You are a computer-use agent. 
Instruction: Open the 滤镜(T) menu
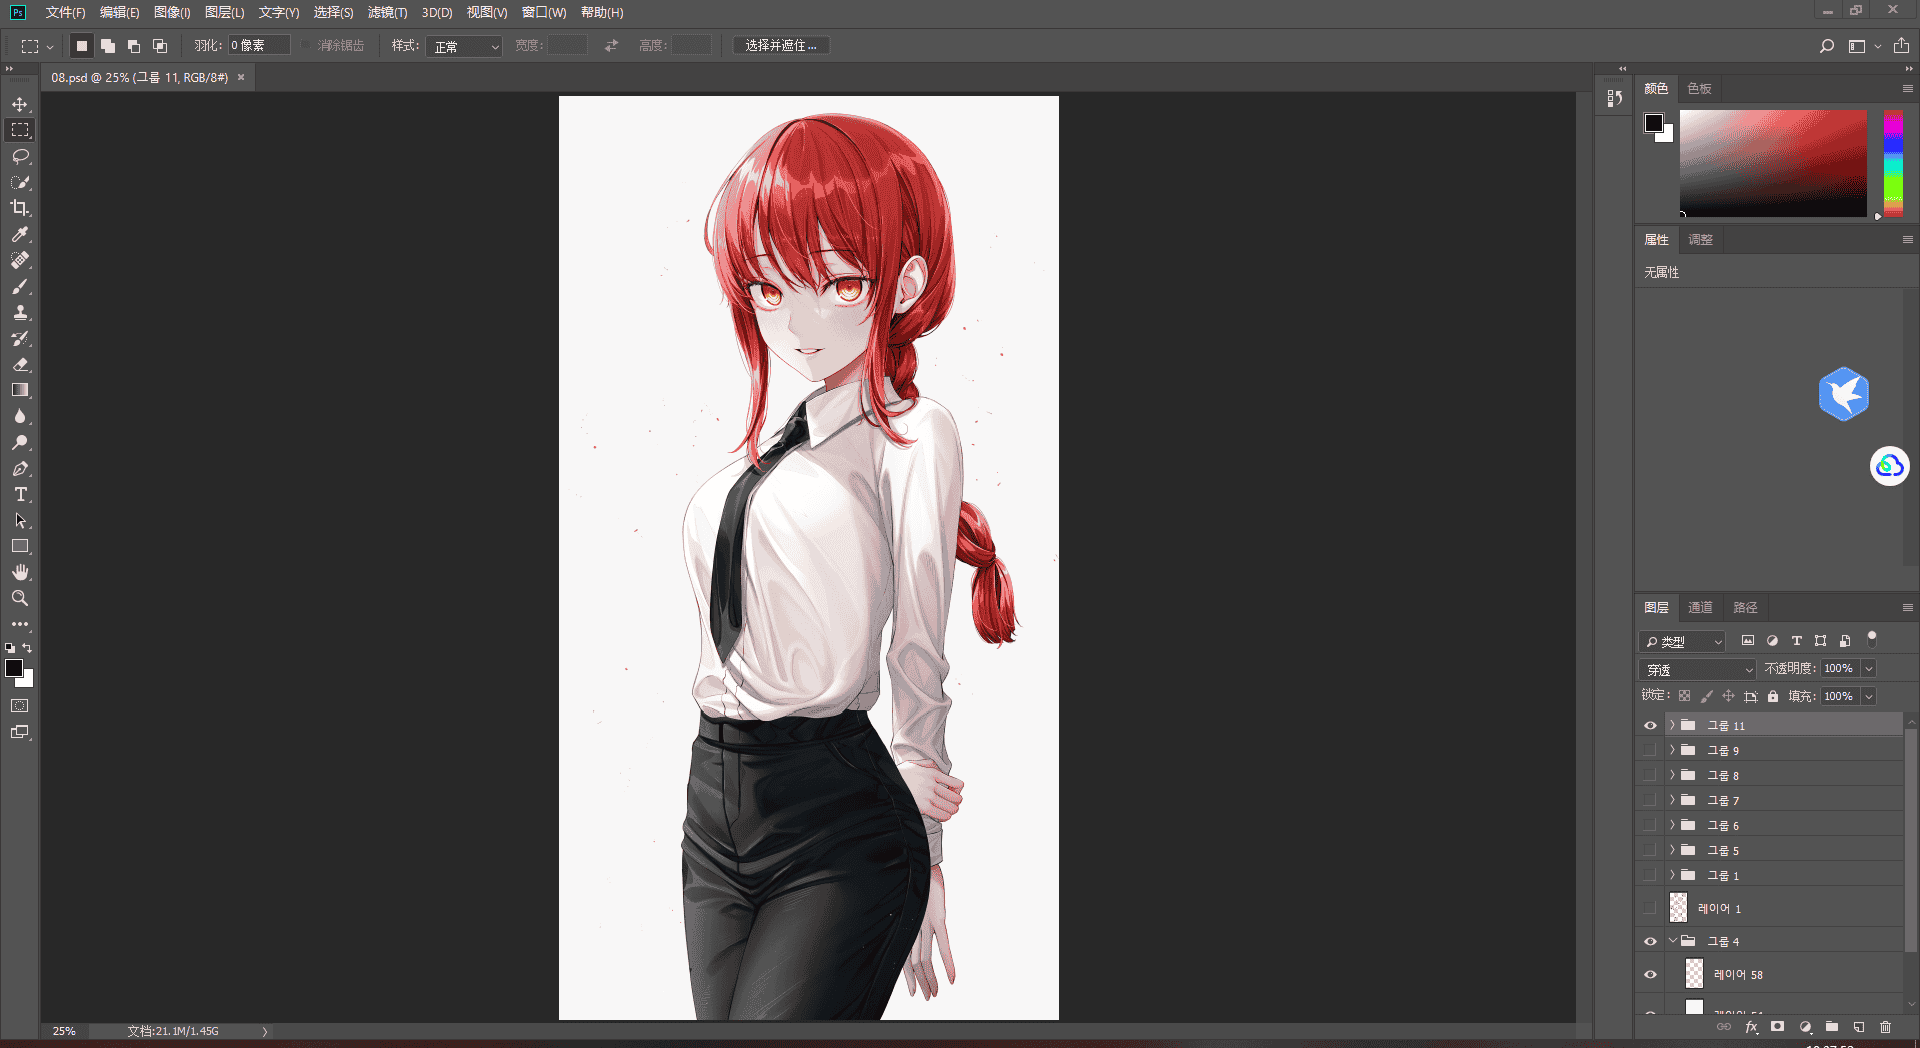(387, 12)
